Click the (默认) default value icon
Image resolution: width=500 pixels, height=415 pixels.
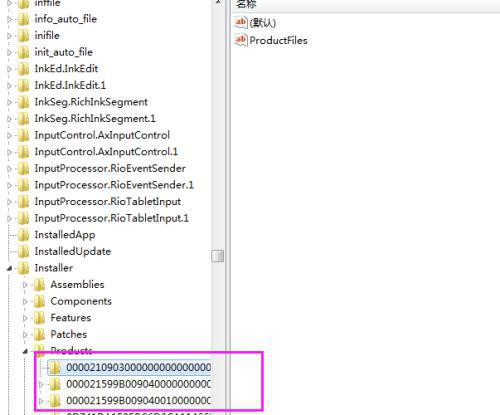point(241,22)
